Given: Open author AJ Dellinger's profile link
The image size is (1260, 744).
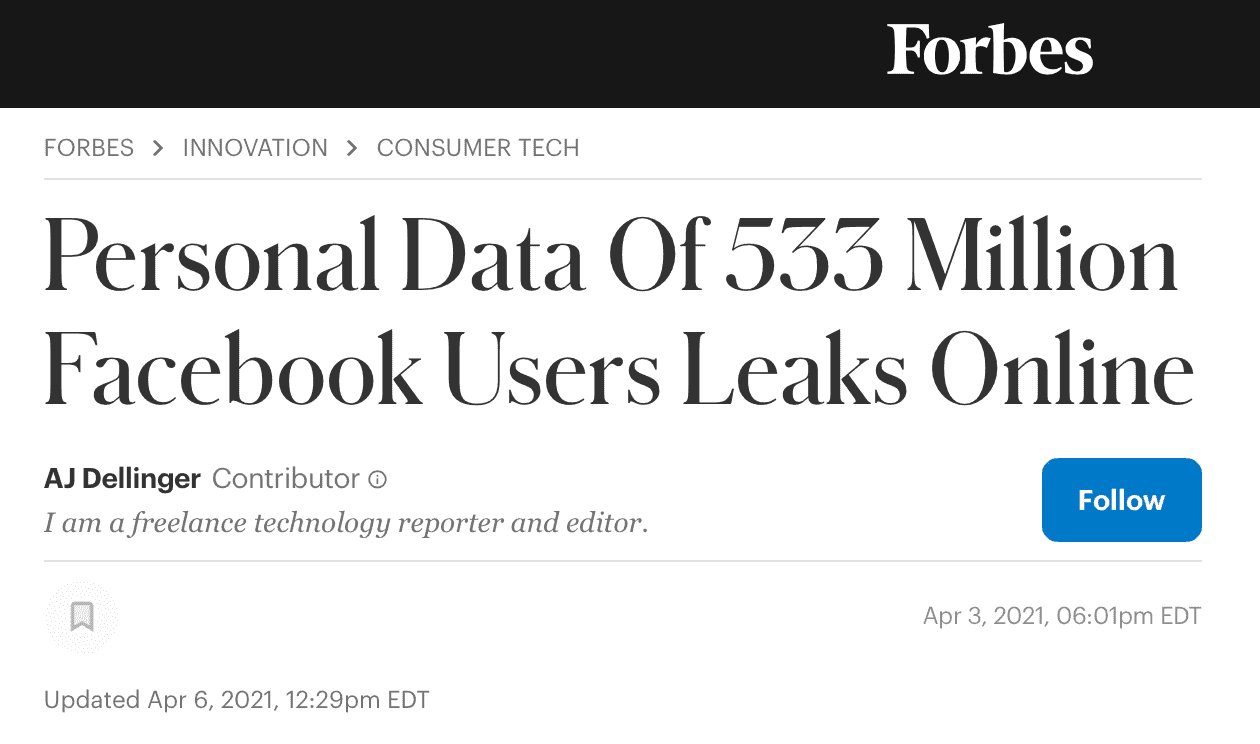Looking at the screenshot, I should 123,479.
